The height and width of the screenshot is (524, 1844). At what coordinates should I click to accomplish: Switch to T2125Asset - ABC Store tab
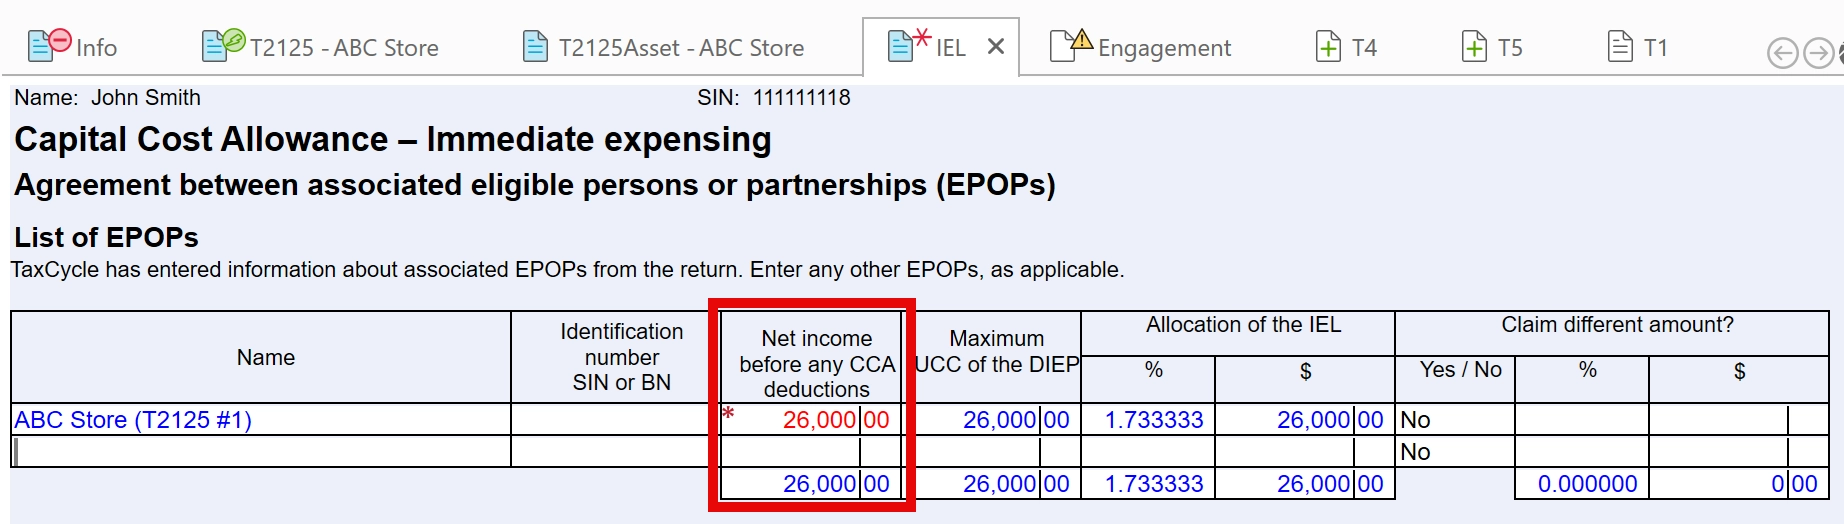(664, 47)
